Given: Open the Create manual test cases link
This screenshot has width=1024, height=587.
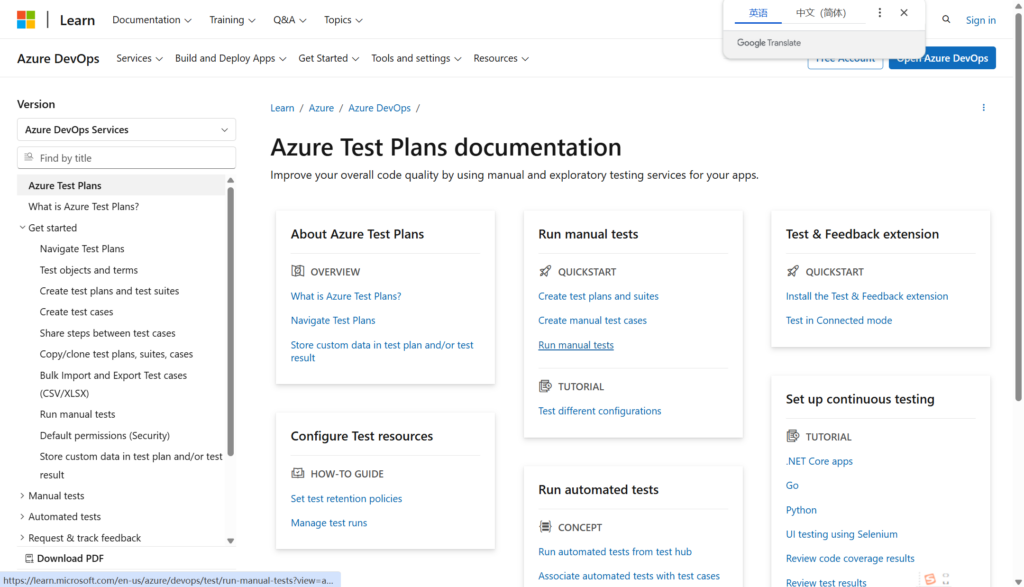Looking at the screenshot, I should (592, 321).
